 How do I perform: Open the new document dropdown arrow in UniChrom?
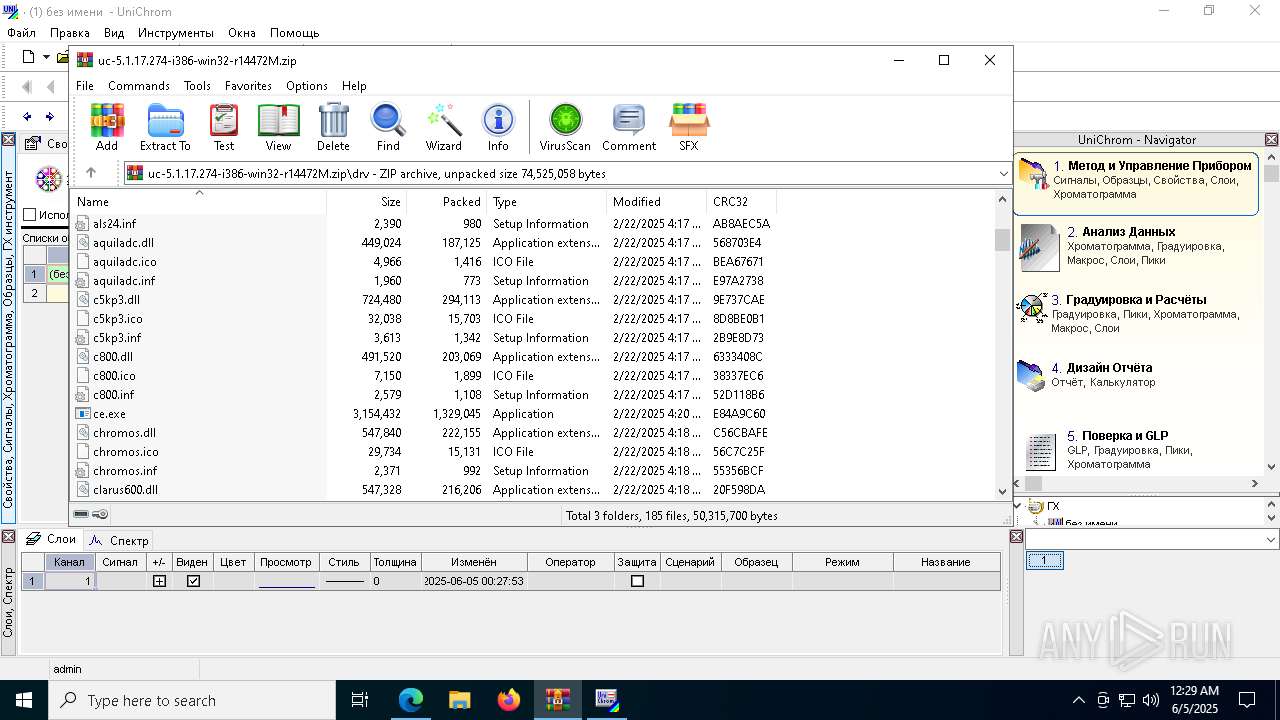46,57
